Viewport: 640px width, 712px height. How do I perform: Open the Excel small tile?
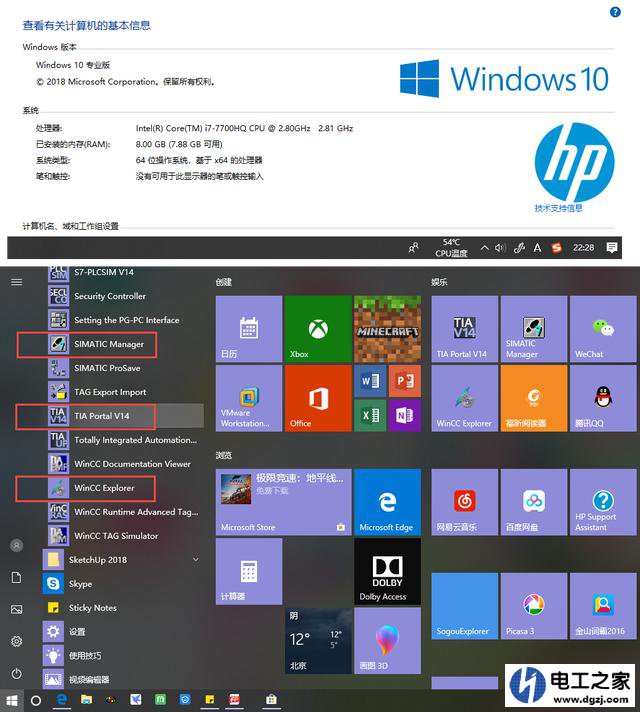[x=370, y=415]
